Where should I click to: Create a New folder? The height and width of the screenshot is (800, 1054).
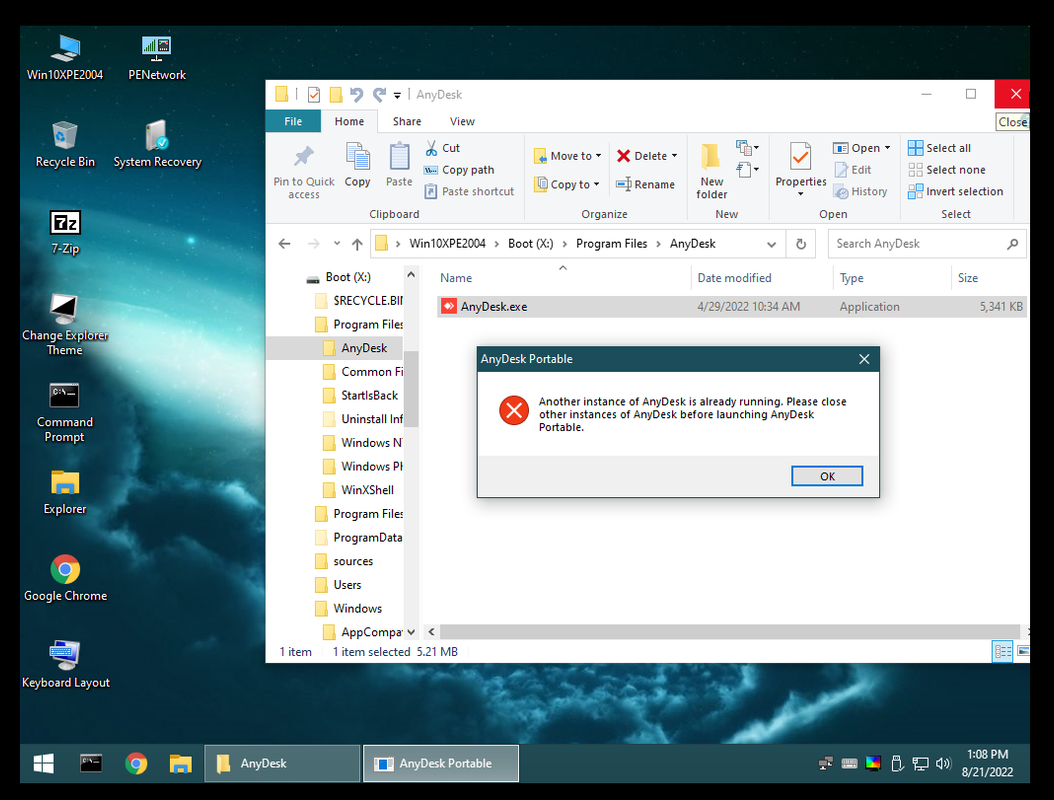point(711,171)
